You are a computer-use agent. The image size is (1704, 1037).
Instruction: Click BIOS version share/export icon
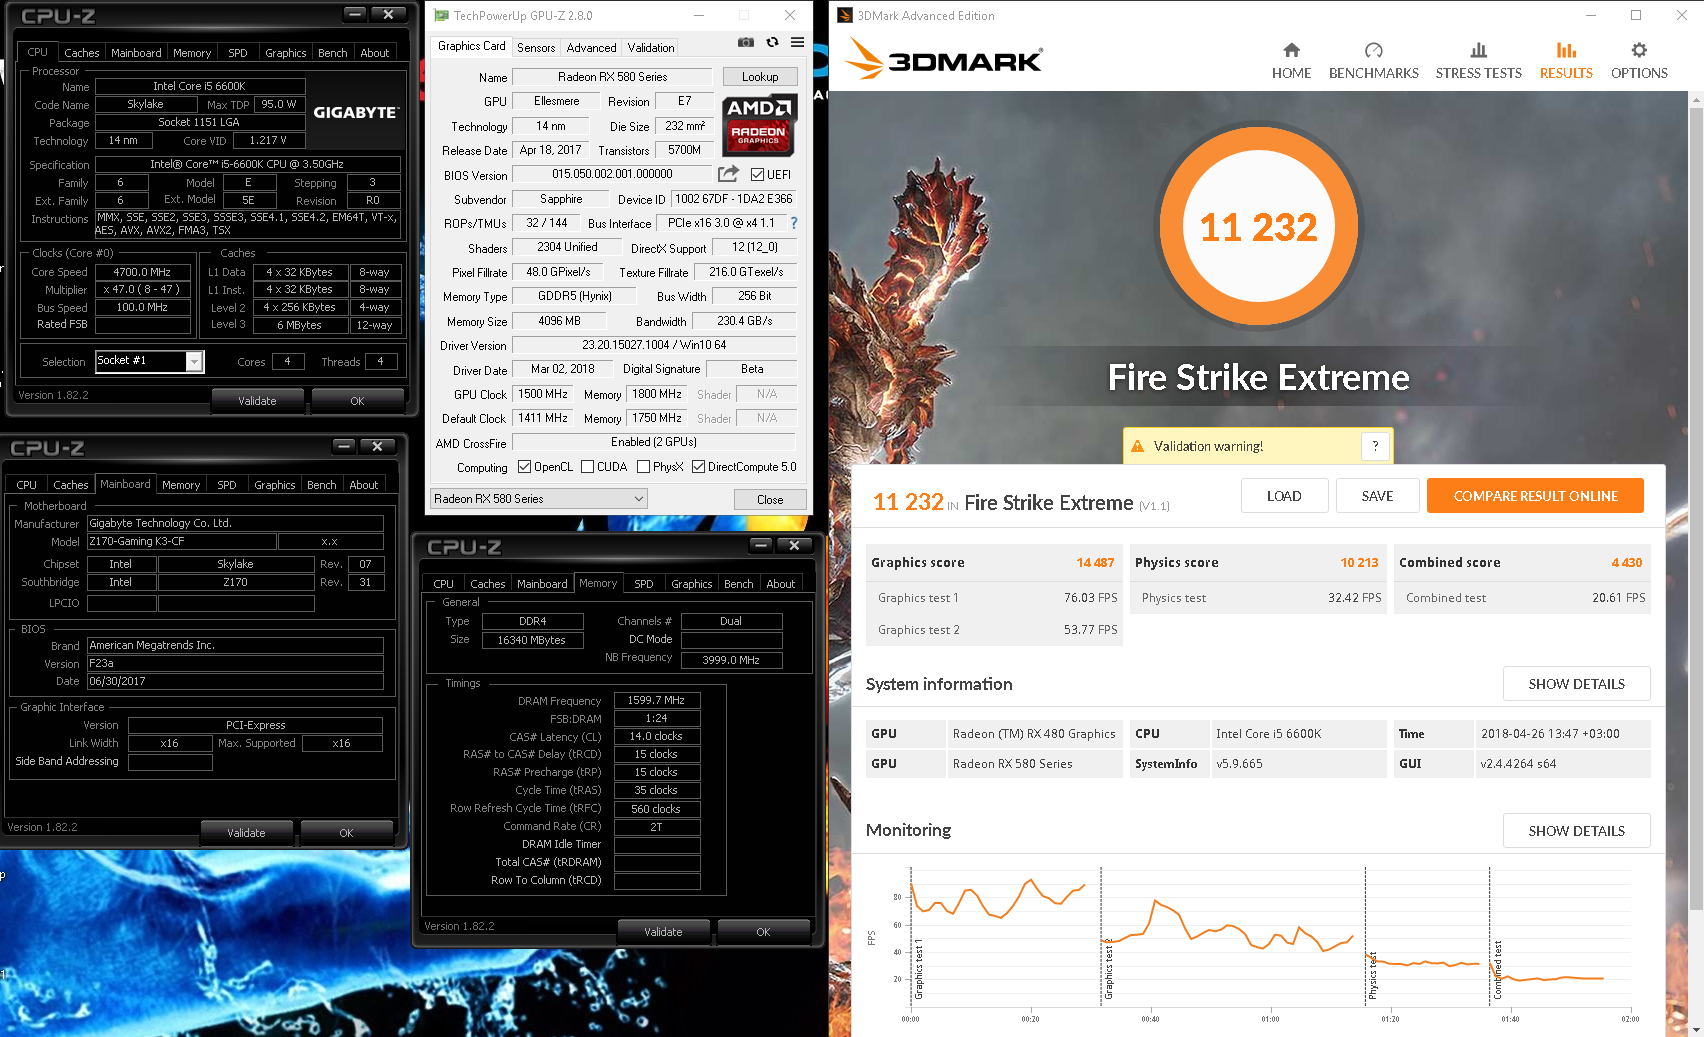[x=729, y=174]
